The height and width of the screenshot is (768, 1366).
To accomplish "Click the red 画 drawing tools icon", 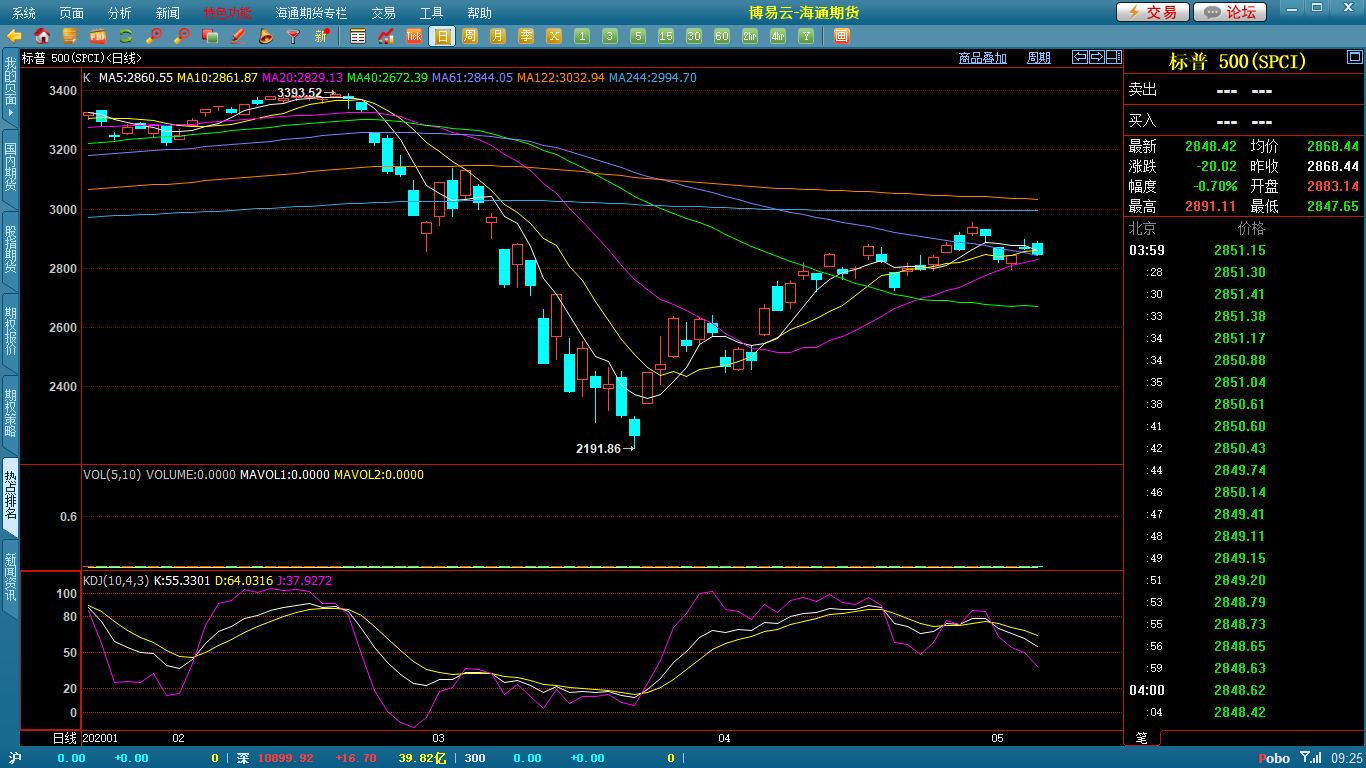I will (x=842, y=36).
